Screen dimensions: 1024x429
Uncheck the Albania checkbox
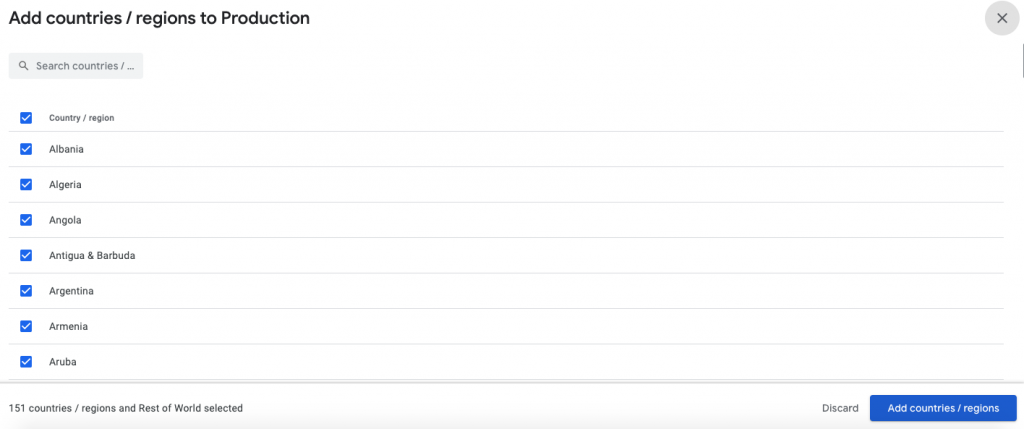[26, 149]
